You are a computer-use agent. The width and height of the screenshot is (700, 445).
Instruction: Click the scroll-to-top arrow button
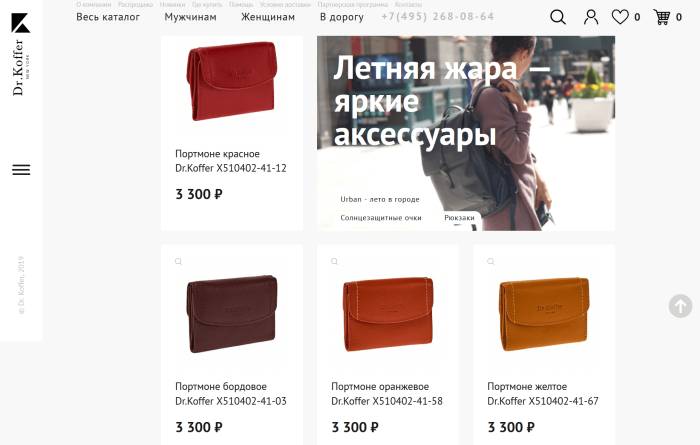coord(680,306)
